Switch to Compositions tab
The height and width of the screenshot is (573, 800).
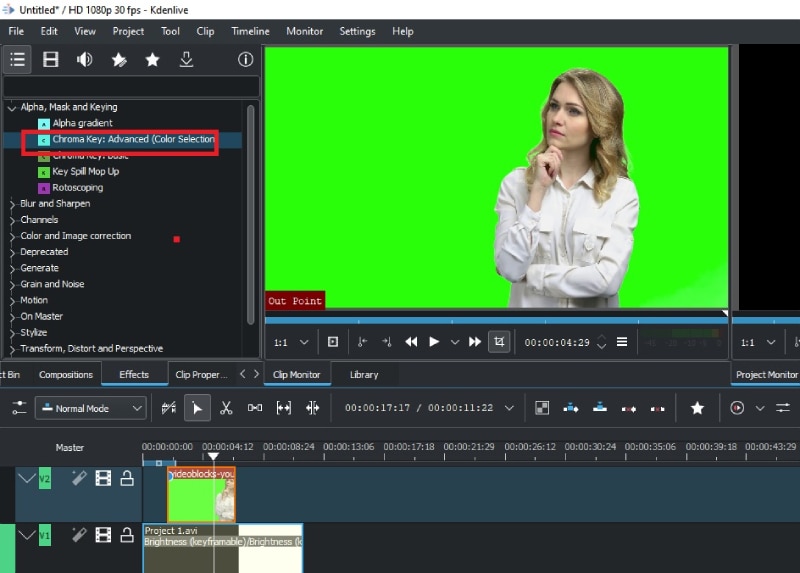(x=66, y=375)
